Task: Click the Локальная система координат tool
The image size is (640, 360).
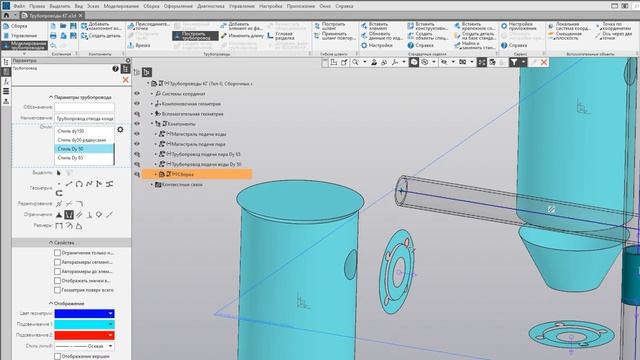Action: 569,26
